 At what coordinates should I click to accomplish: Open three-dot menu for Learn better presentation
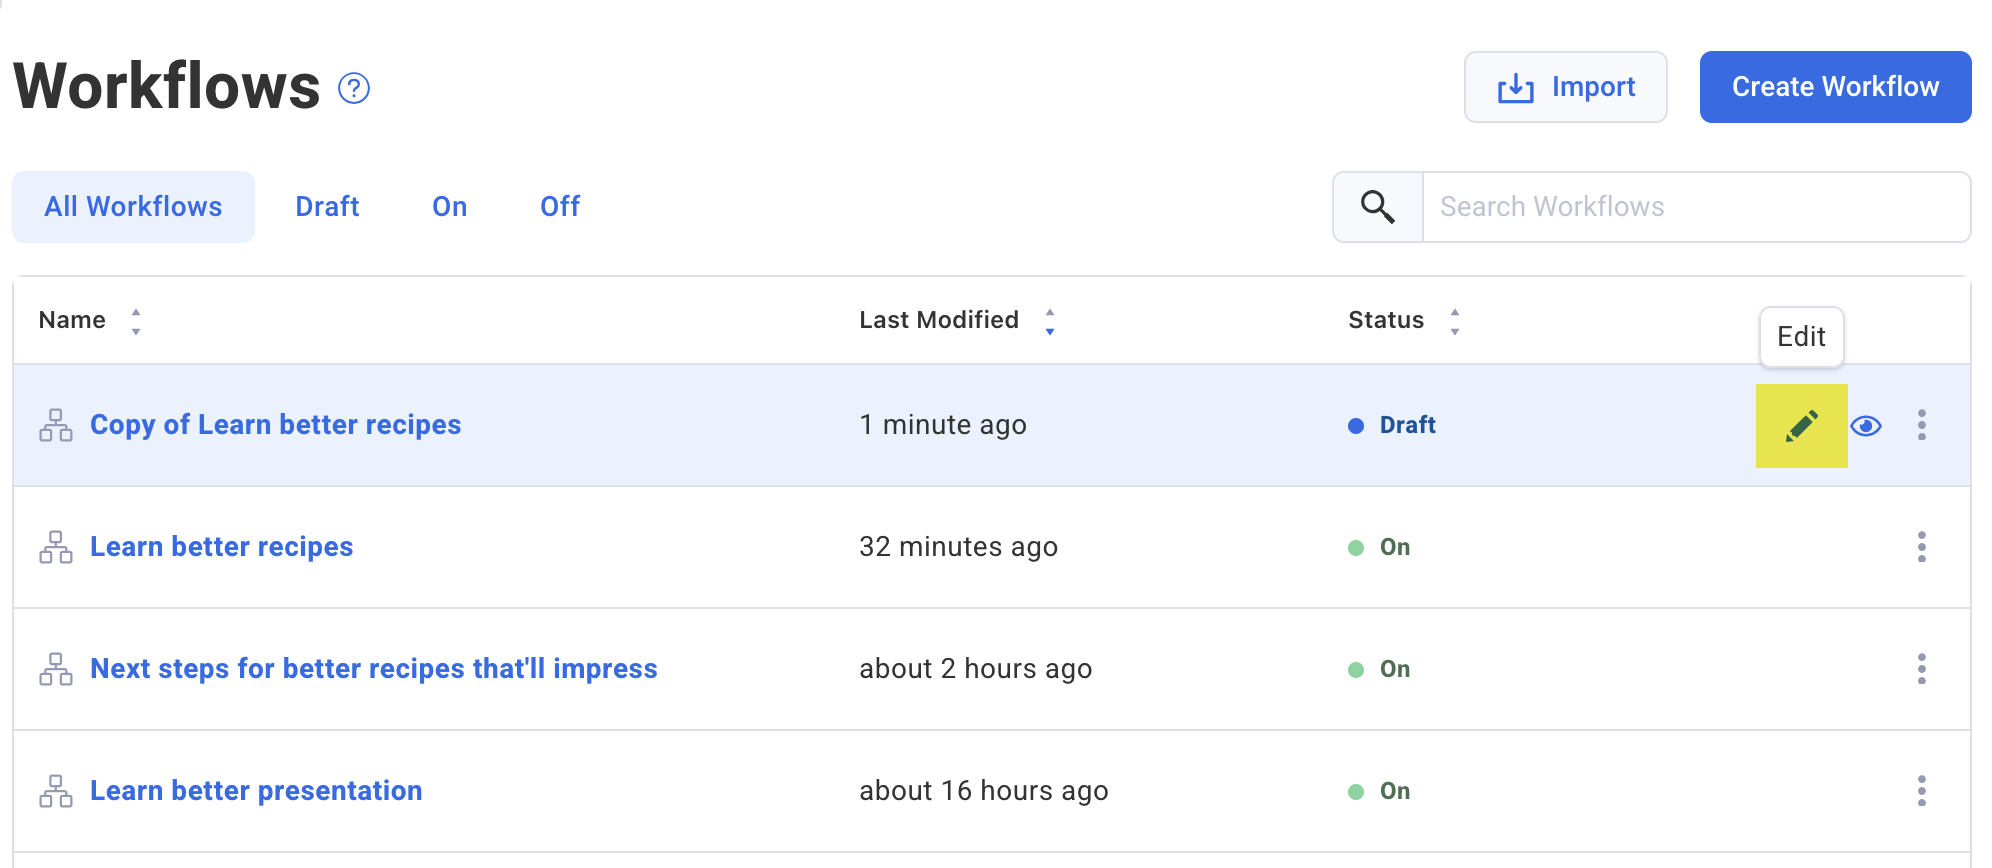pos(1921,791)
